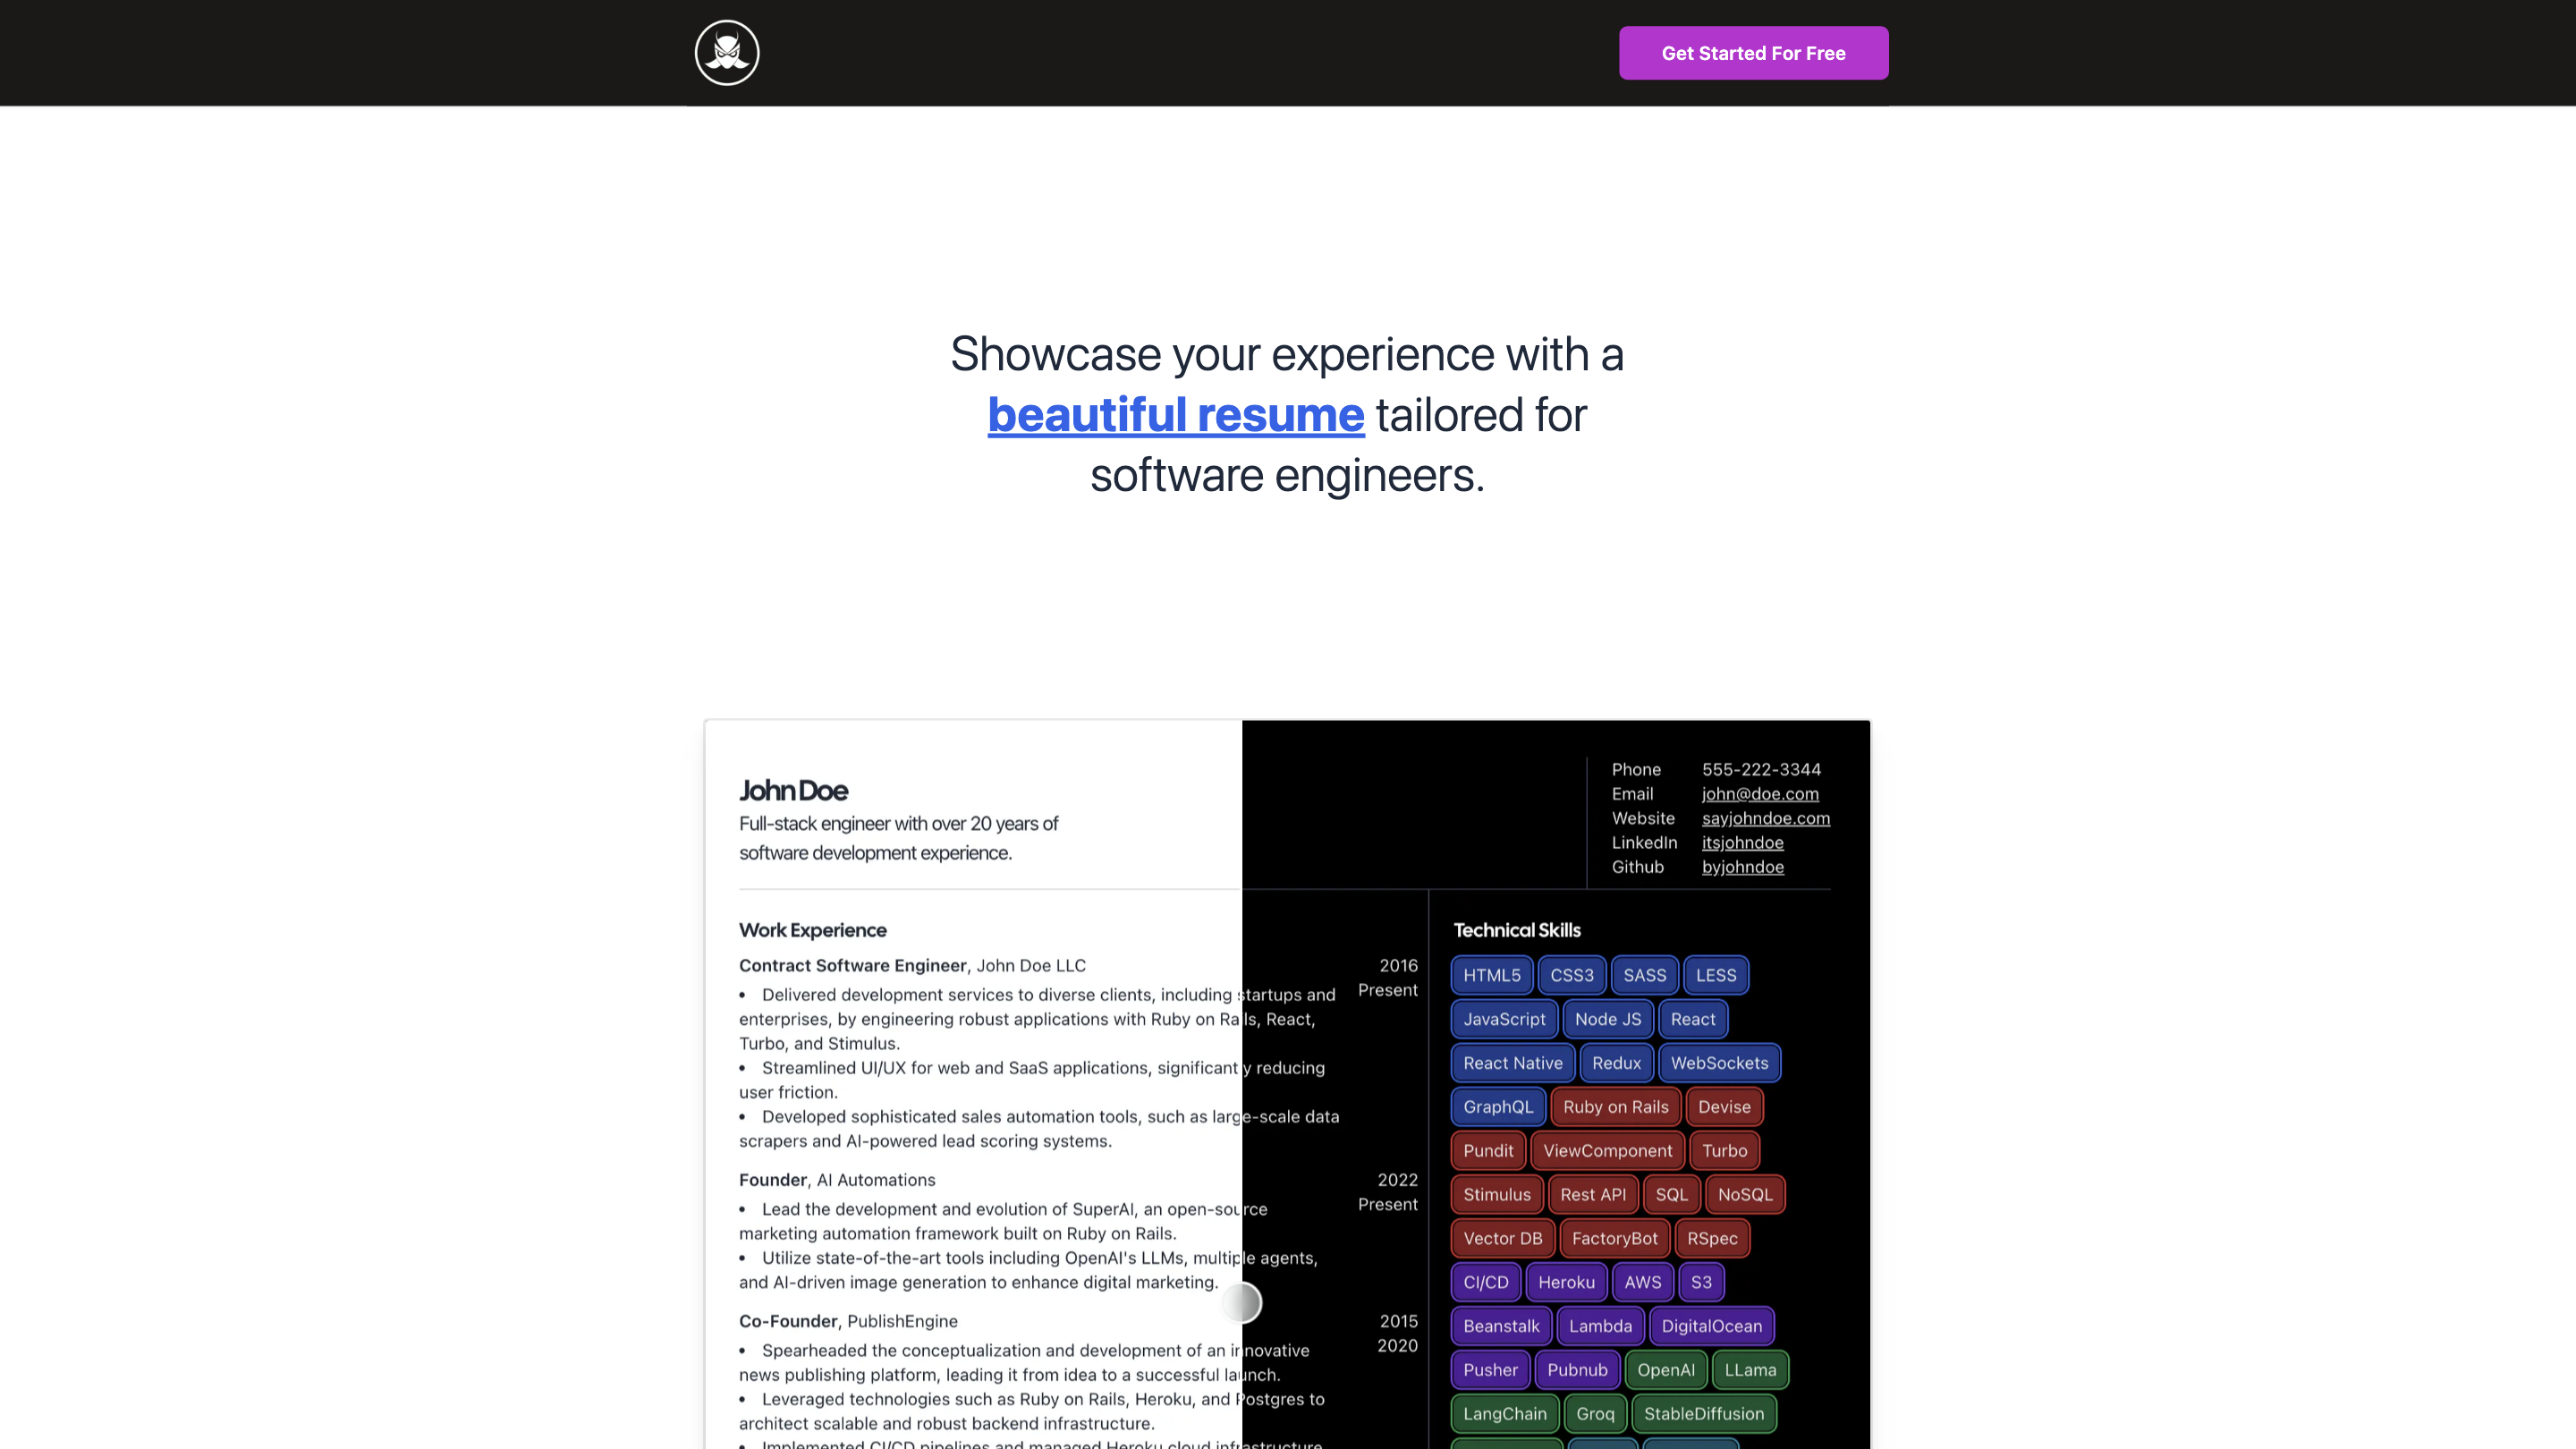The image size is (2576, 1449).
Task: Click the React Native skill badge
Action: [x=1512, y=1063]
